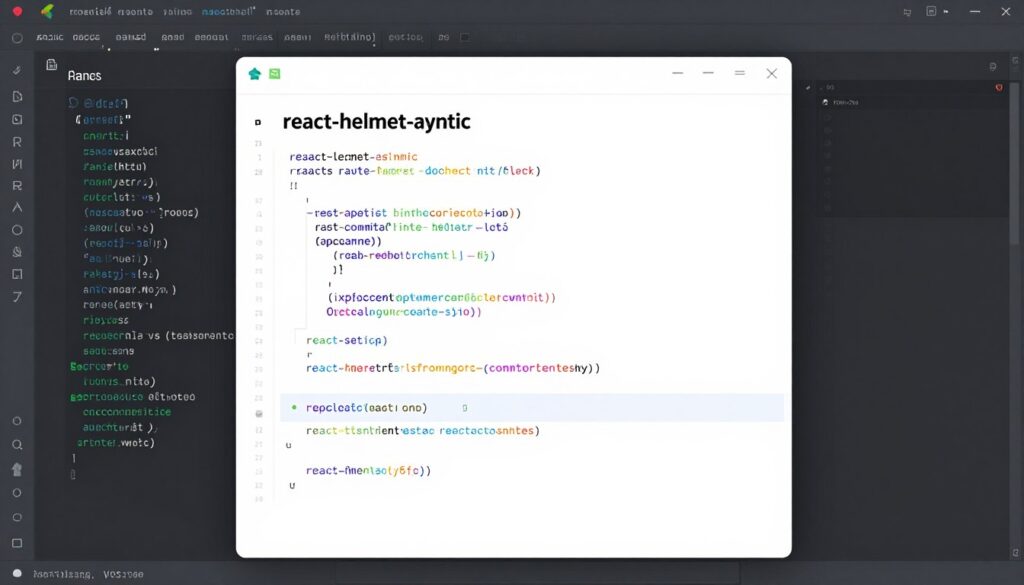Open the file page icon in left sidebar
Viewport: 1024px width, 585px height.
pyautogui.click(x=17, y=97)
